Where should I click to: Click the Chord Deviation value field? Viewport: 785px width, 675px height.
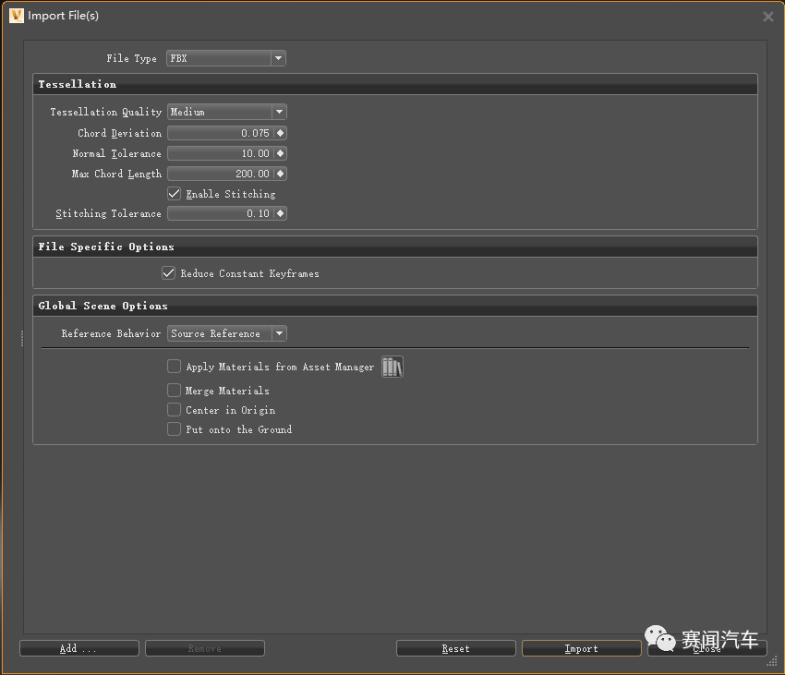coord(220,133)
